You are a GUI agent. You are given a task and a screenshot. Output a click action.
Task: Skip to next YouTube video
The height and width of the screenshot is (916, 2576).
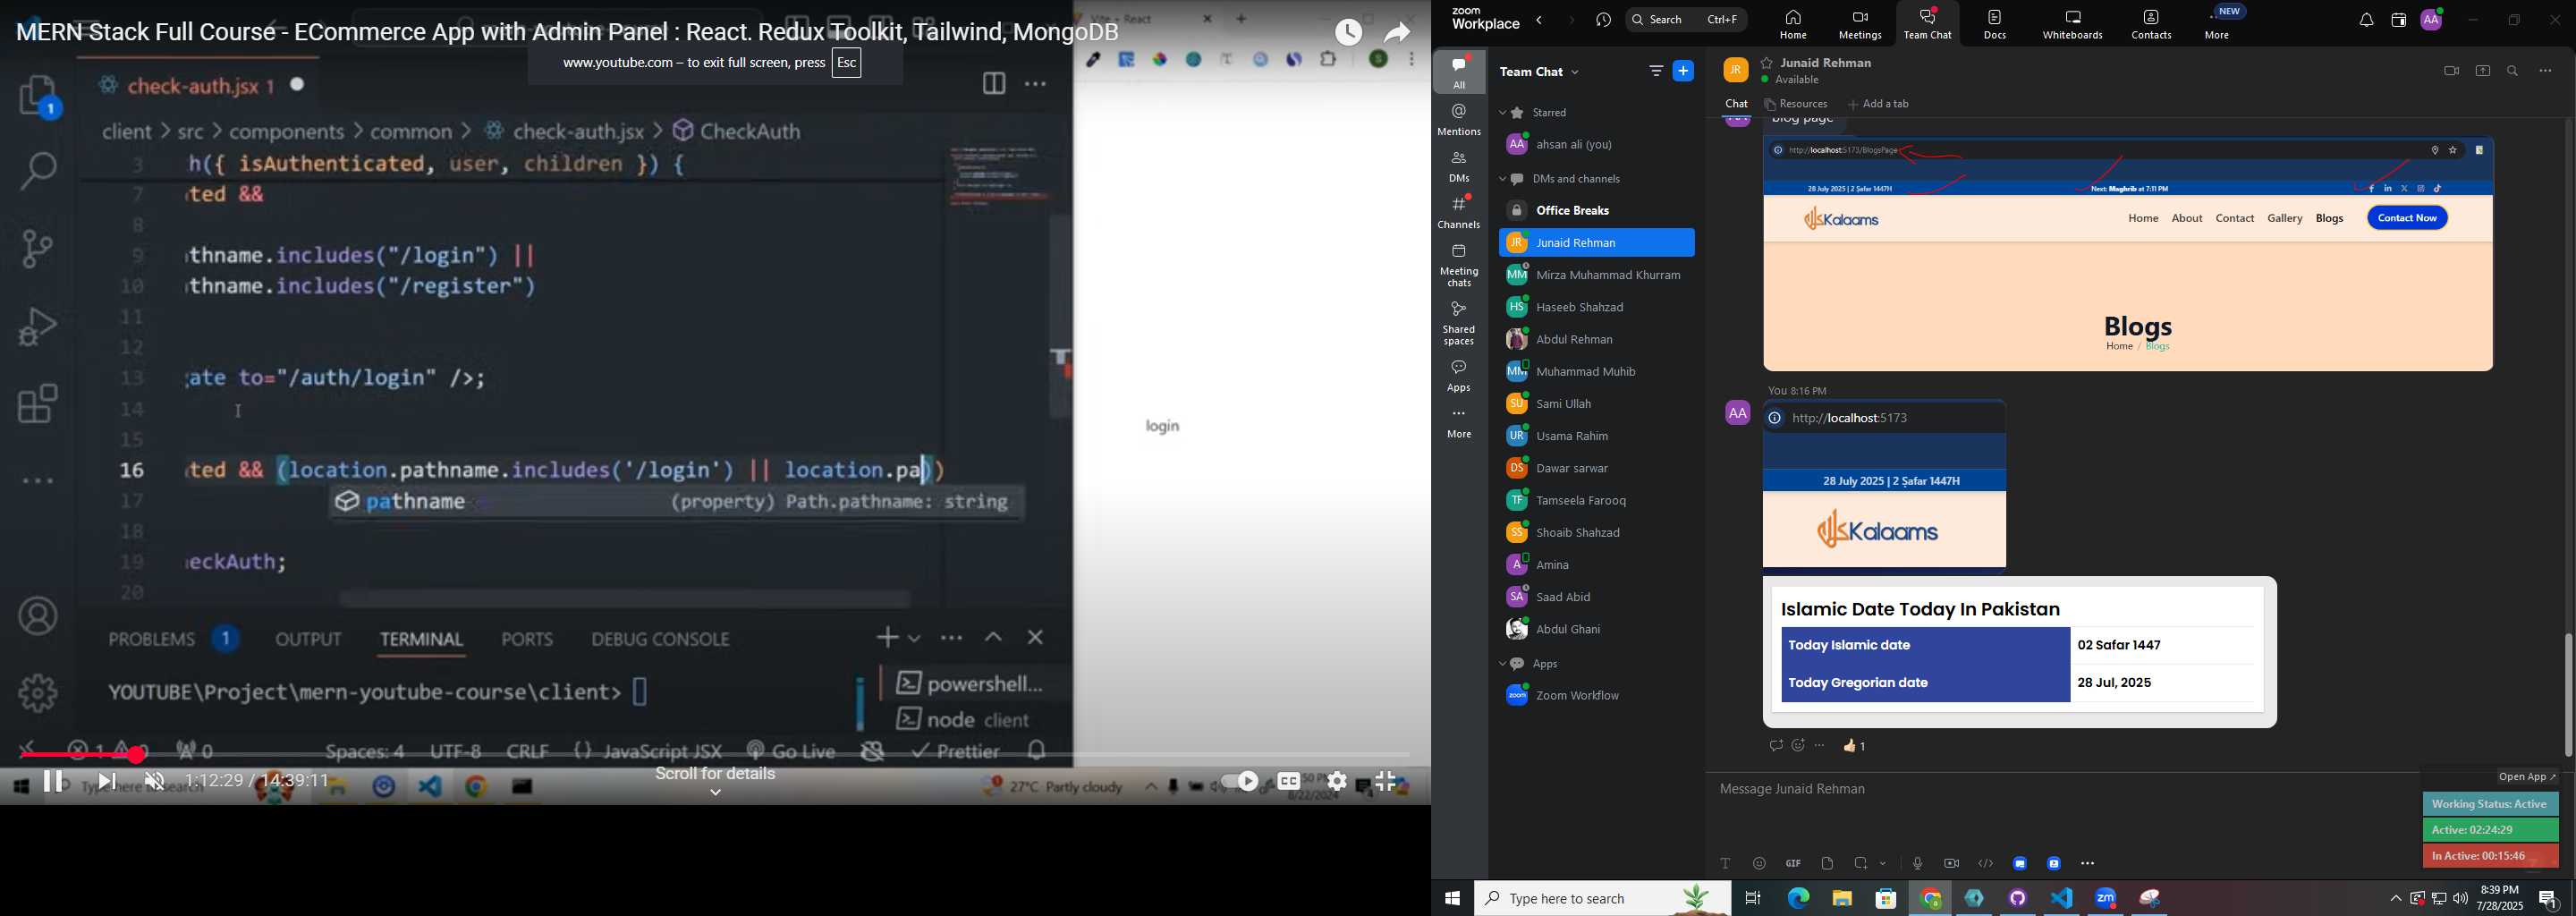click(x=107, y=782)
